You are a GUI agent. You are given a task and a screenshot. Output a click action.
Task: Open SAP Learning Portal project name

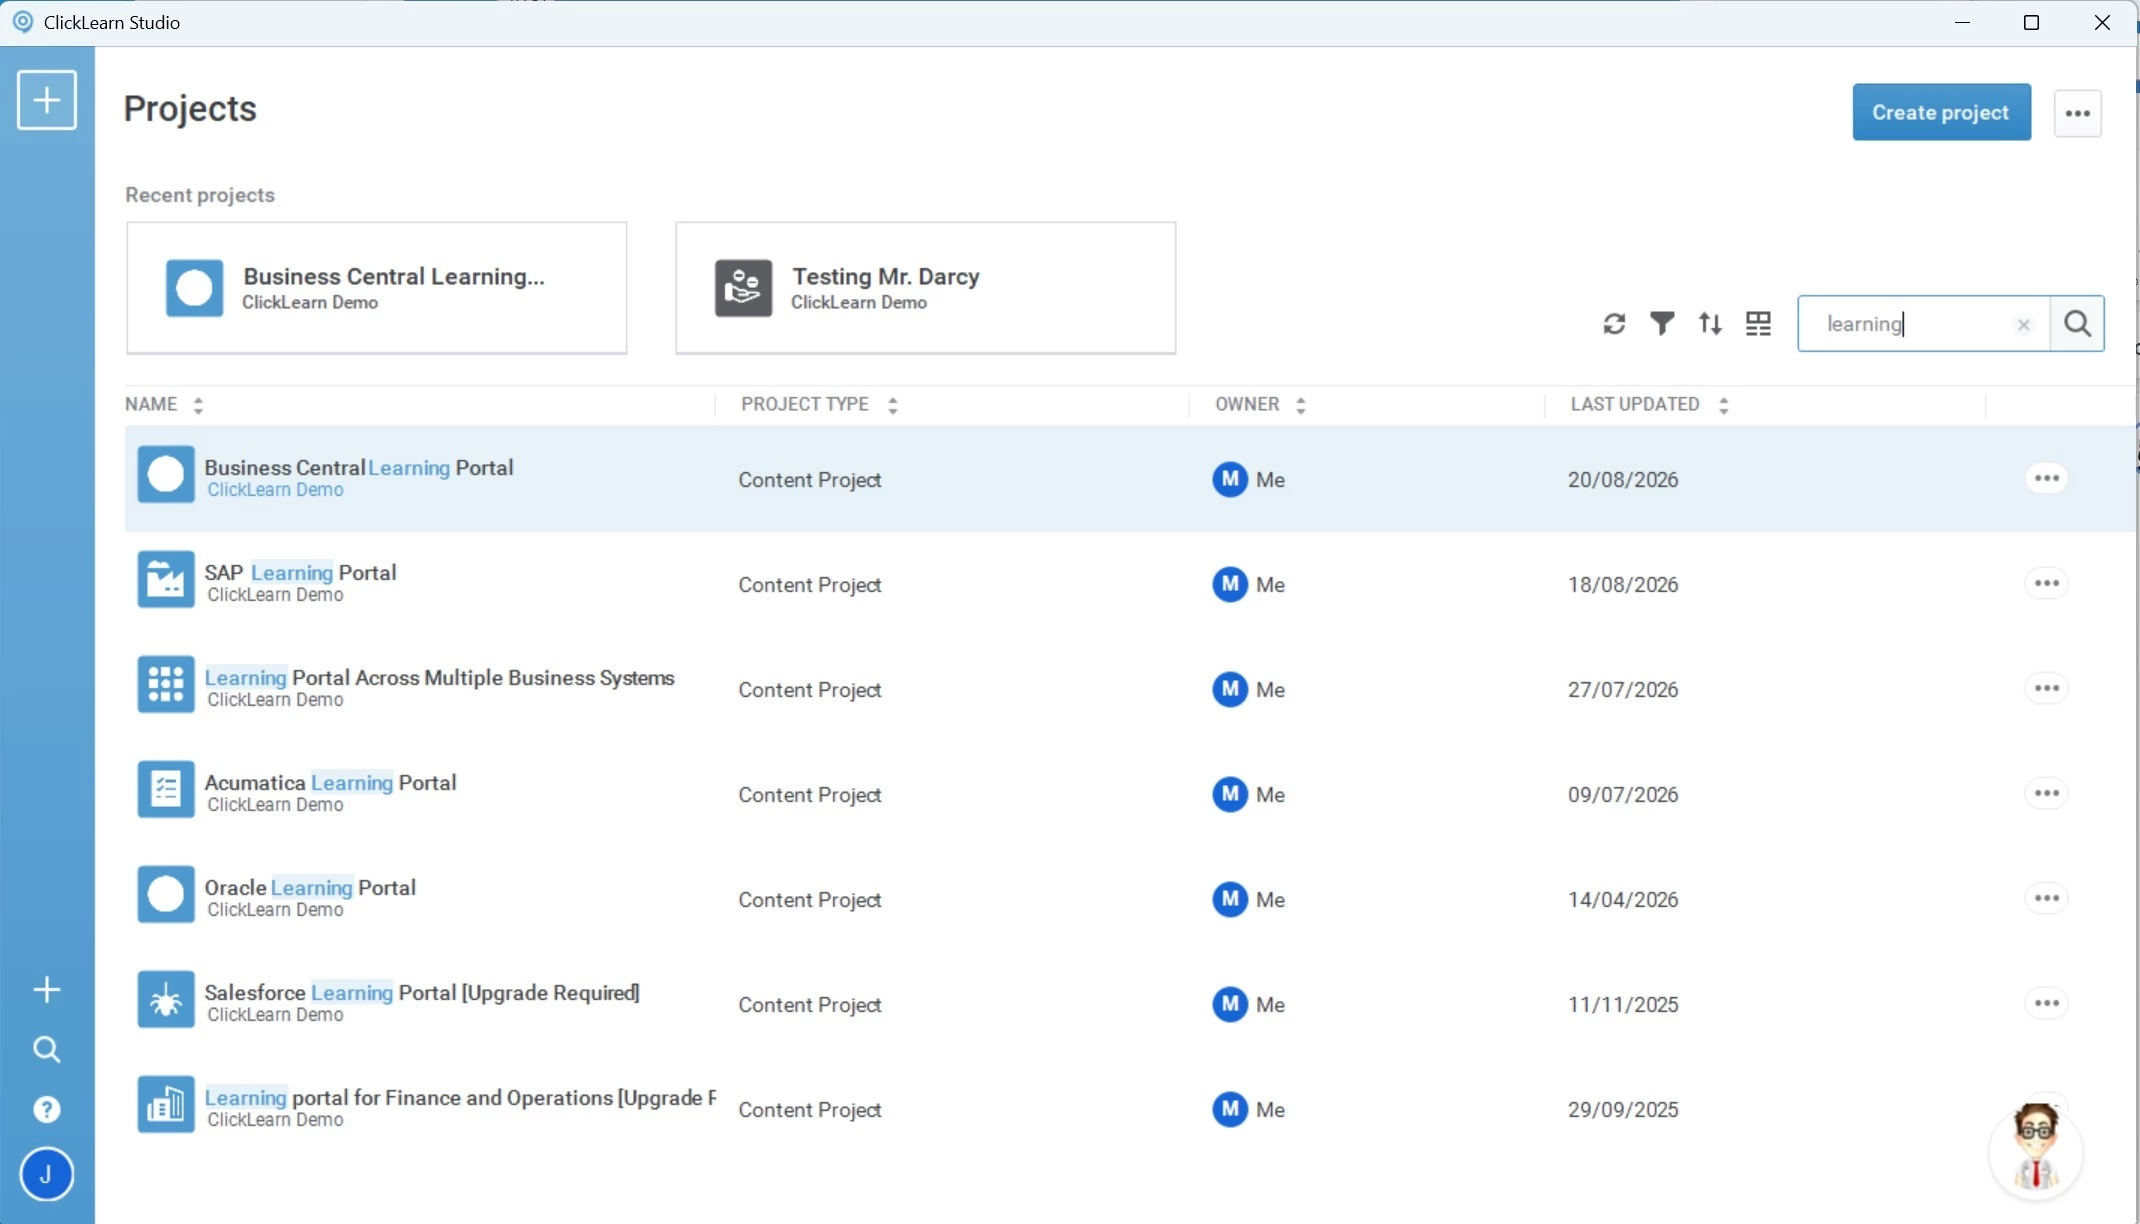click(300, 572)
